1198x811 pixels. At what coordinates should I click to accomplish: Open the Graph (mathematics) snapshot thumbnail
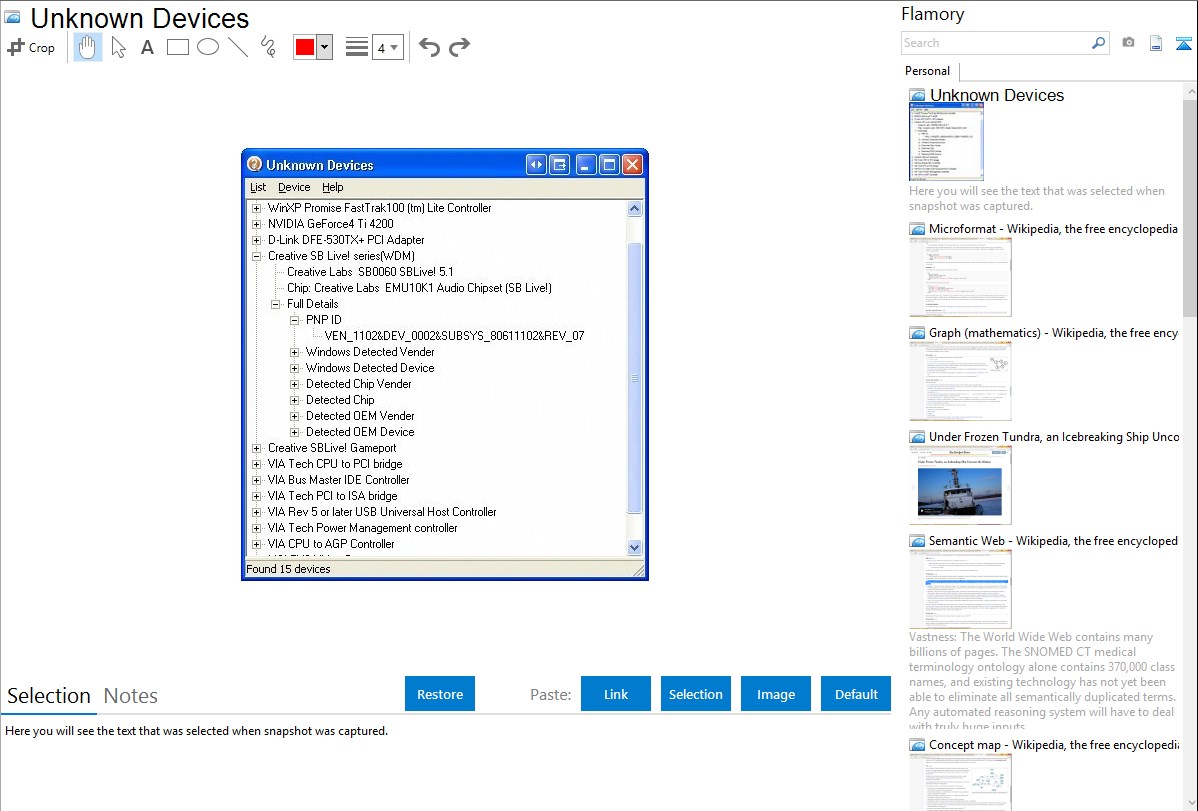960,381
